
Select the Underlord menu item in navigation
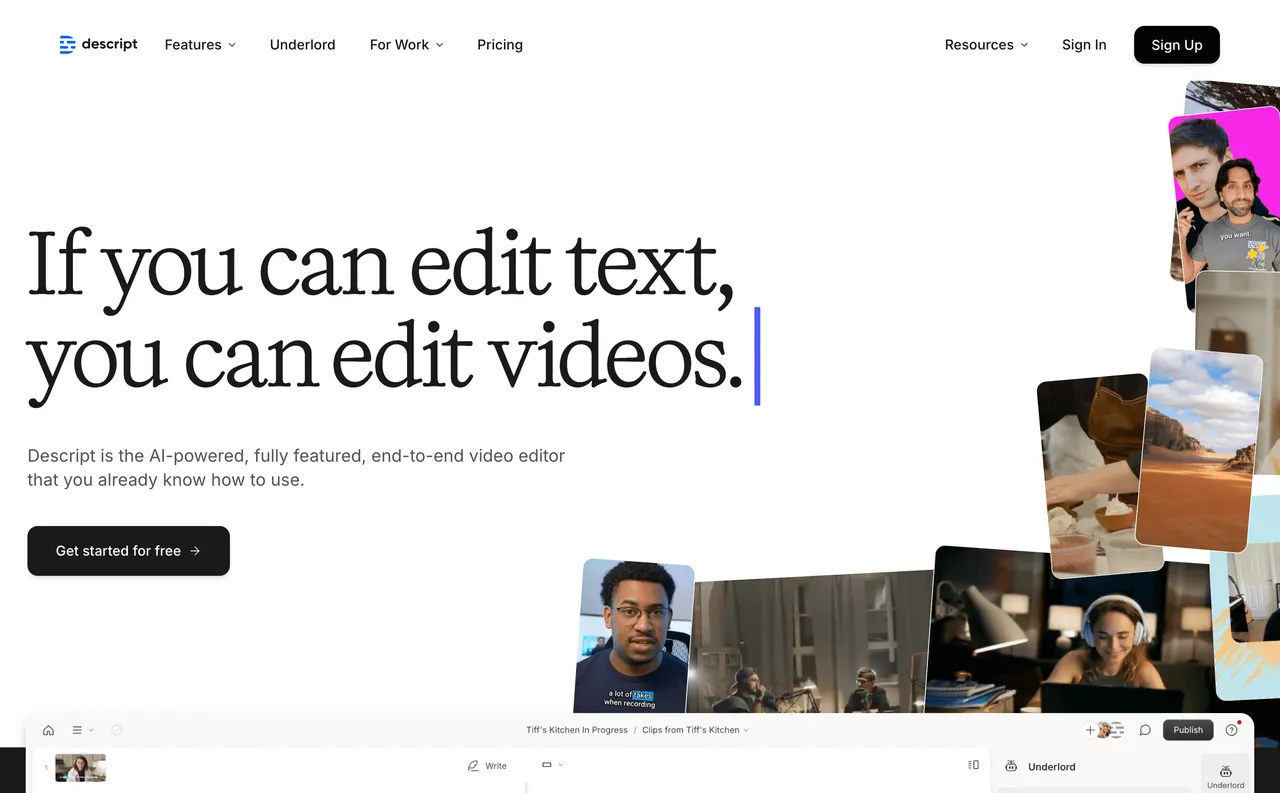302,45
